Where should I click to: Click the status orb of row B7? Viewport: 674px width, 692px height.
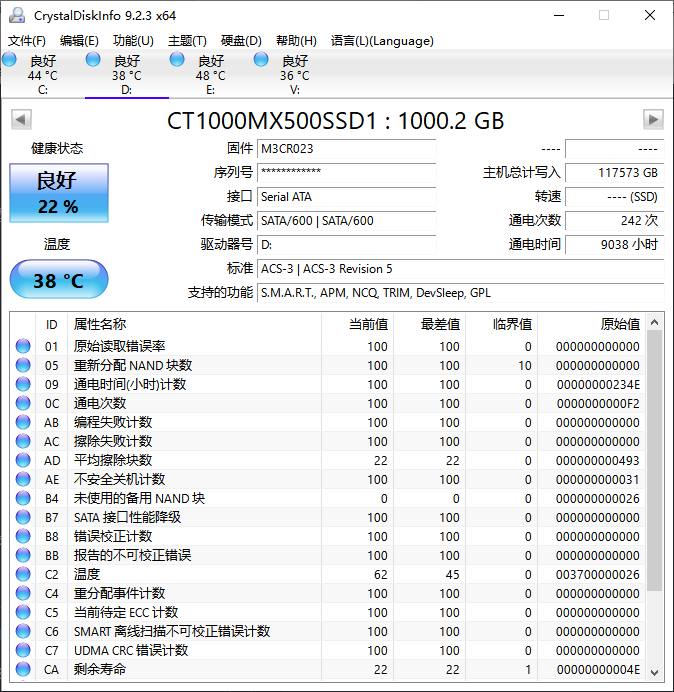pyautogui.click(x=23, y=517)
